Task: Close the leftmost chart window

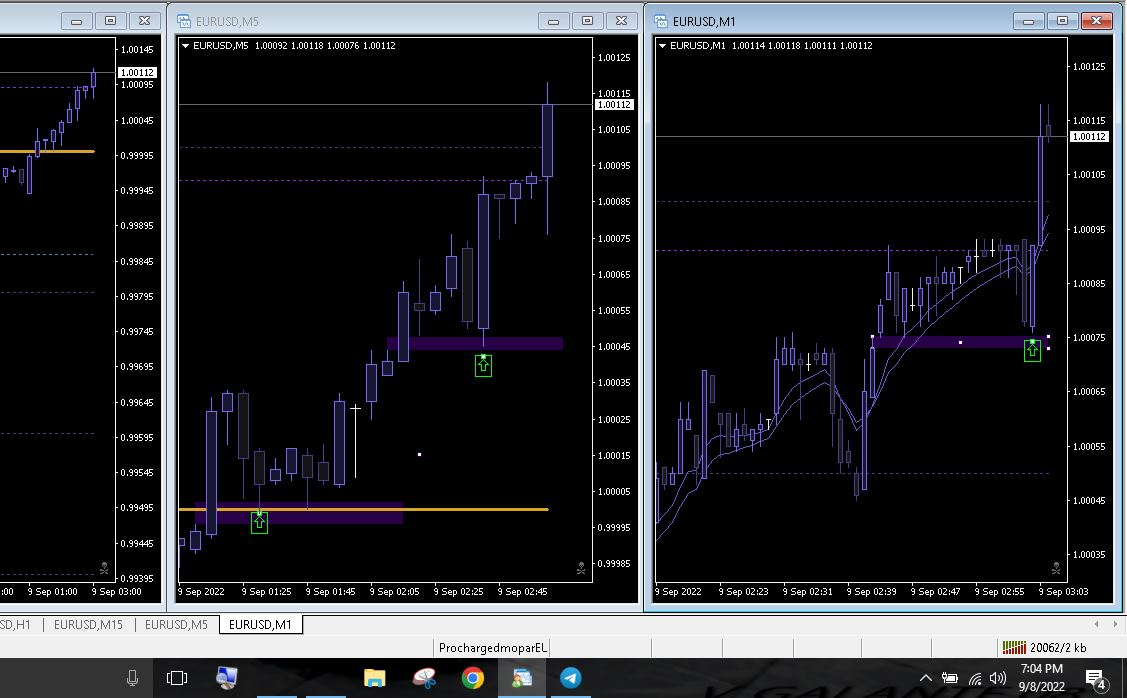Action: (x=144, y=21)
